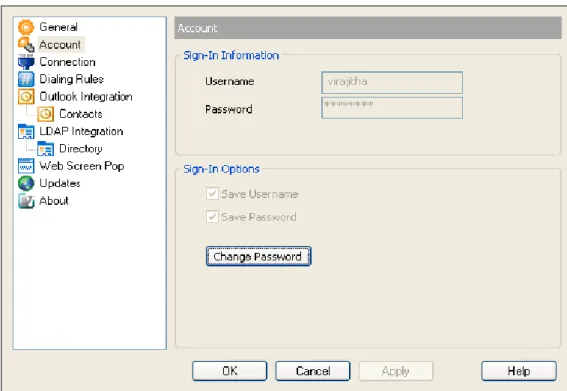This screenshot has height=391, width=567.
Task: Click the Apply button
Action: click(x=396, y=371)
